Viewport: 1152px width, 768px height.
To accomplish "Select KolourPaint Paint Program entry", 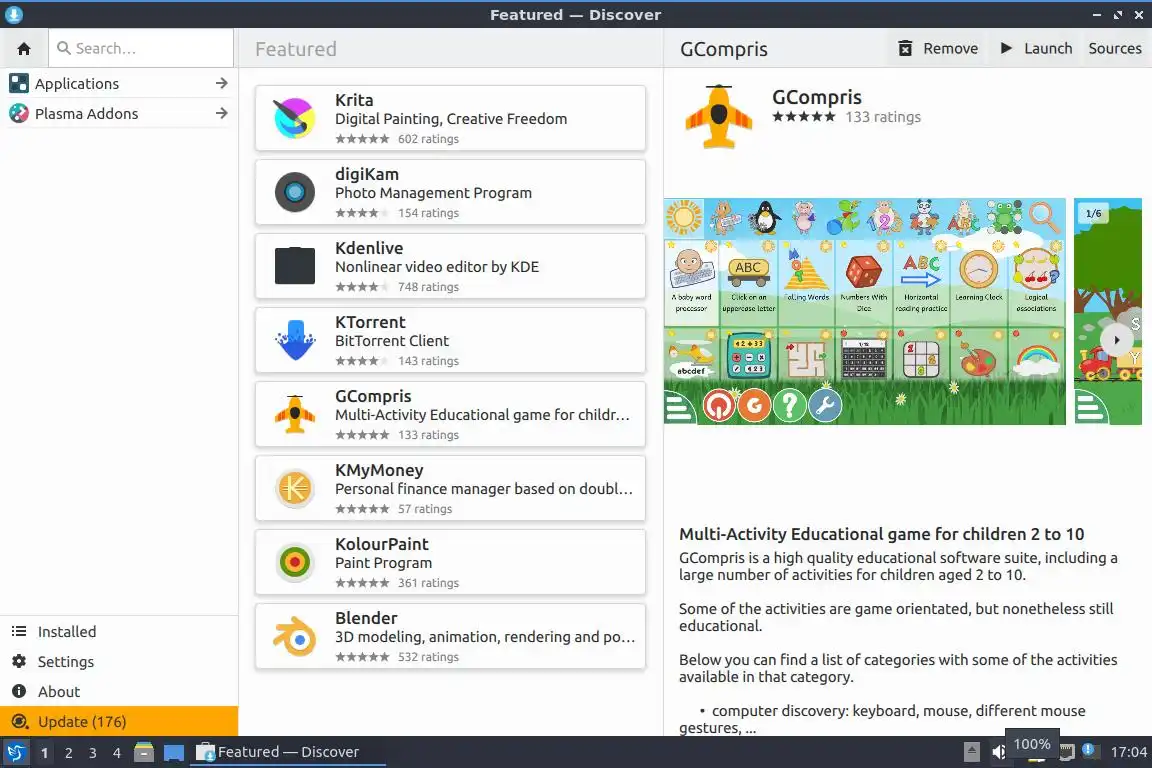I will pyautogui.click(x=450, y=562).
